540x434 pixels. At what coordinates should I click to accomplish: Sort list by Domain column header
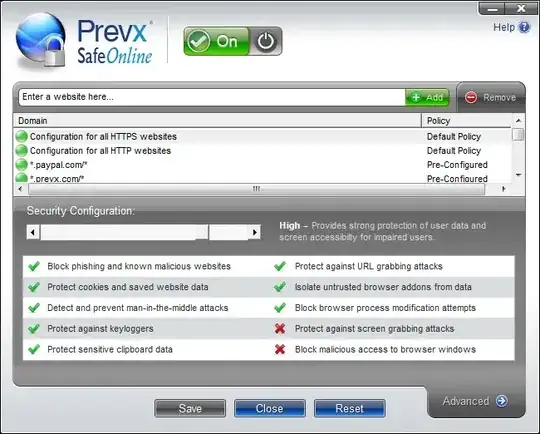(x=217, y=121)
